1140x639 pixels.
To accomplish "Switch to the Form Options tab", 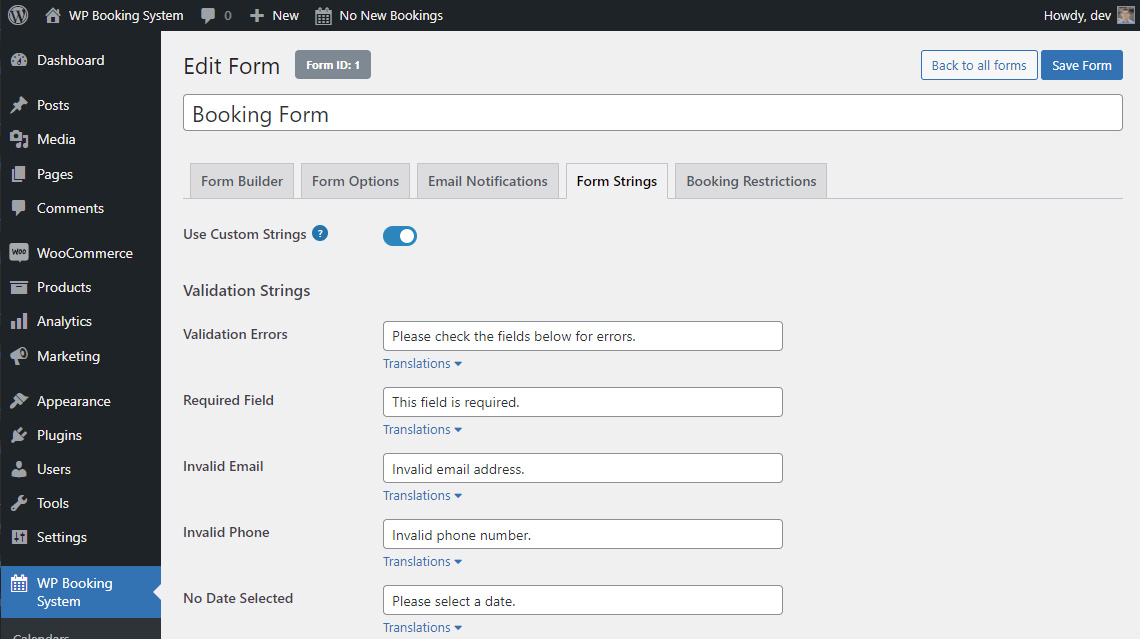I will point(356,181).
